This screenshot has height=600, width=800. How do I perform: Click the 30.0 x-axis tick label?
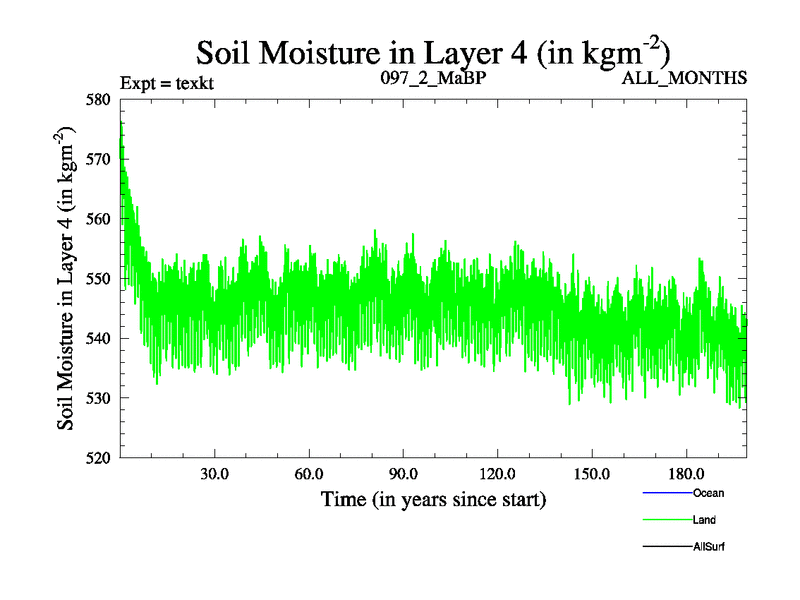214,473
